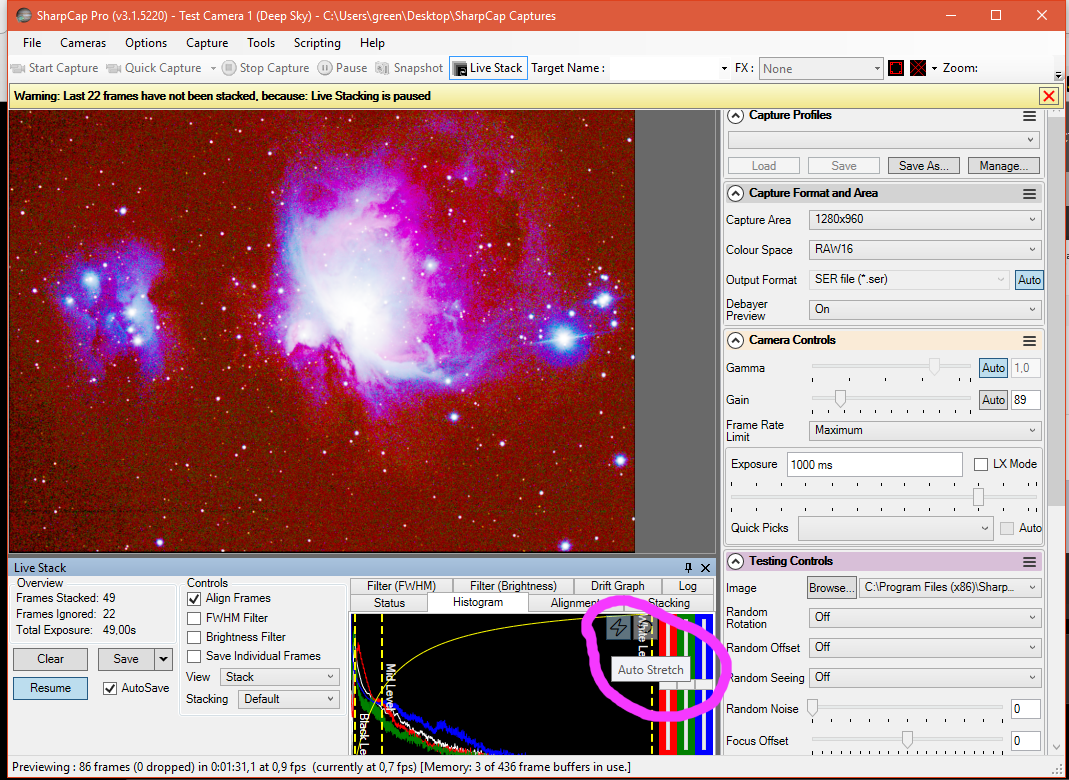Image resolution: width=1069 pixels, height=780 pixels.
Task: Click the reset stretch icon beside Auto Stretch
Action: (x=645, y=628)
